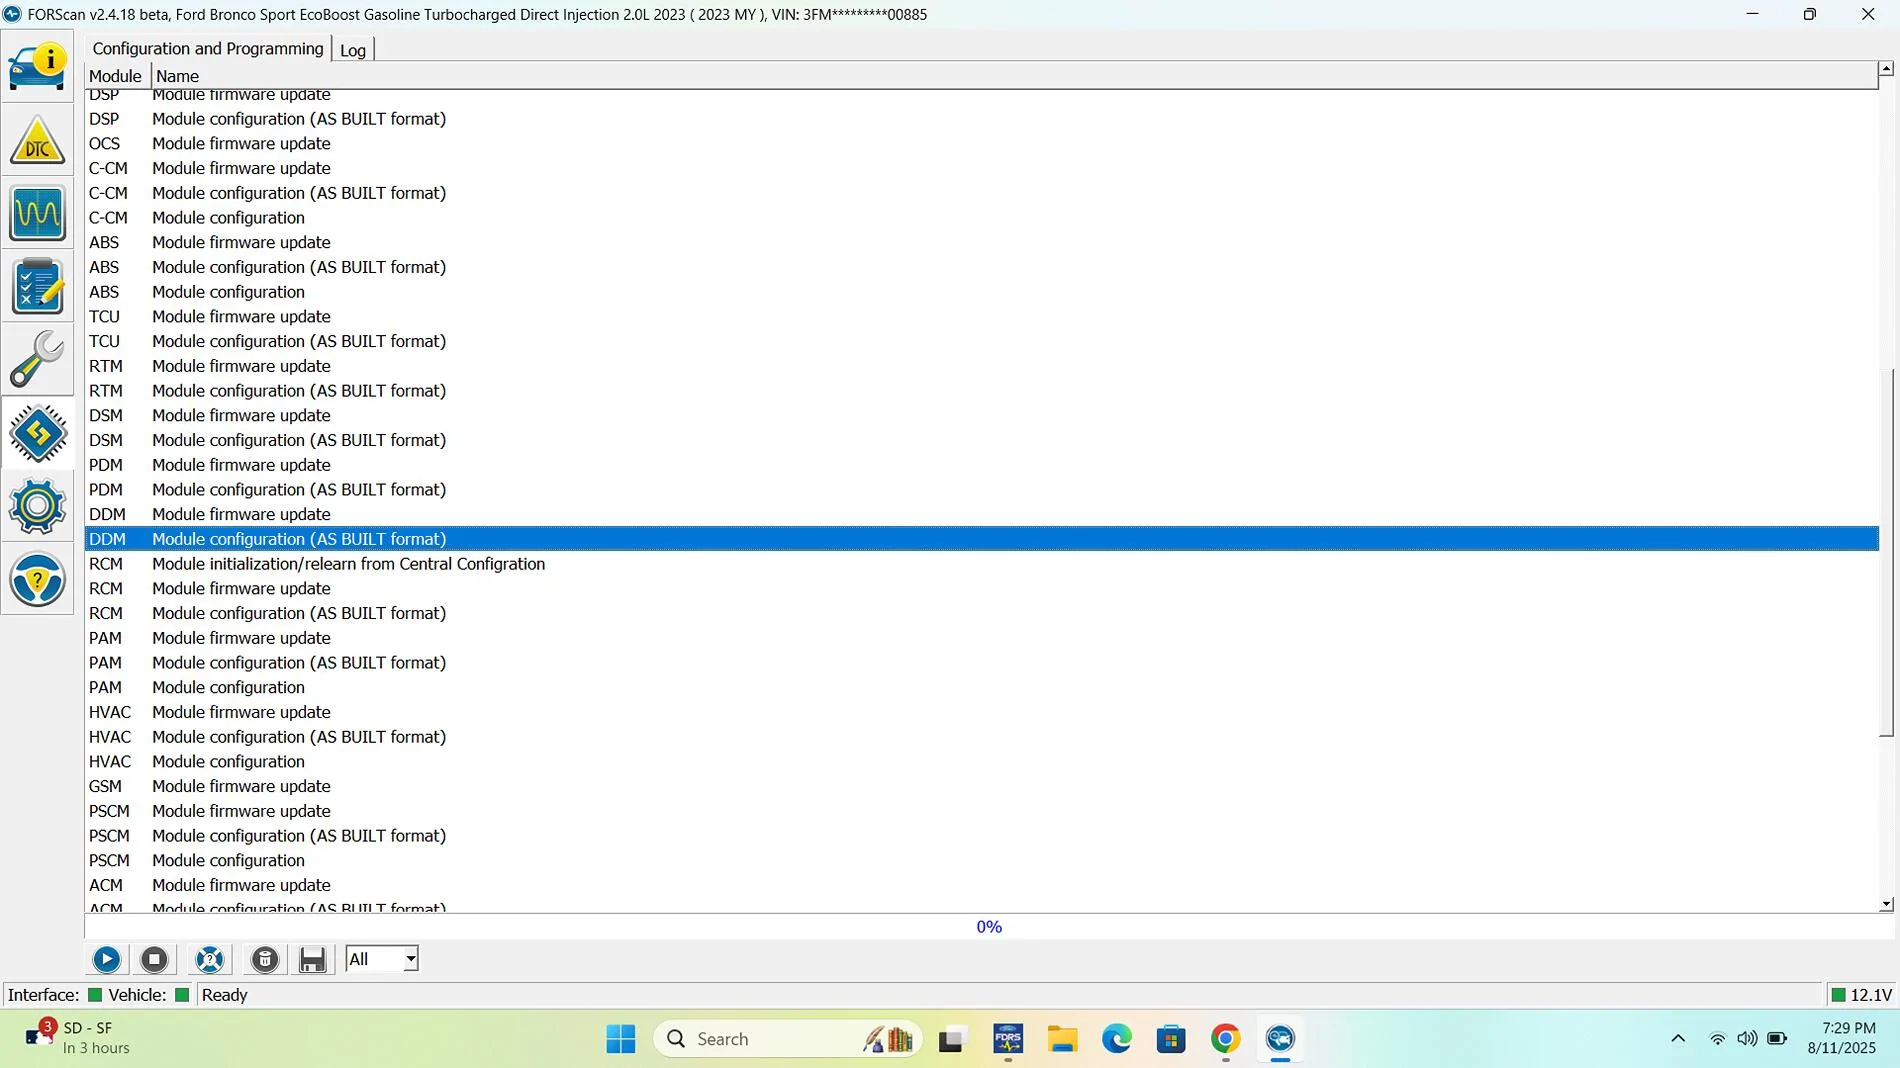Expand the All filter dropdown
Viewport: 1900px width, 1068px height.
pyautogui.click(x=410, y=960)
